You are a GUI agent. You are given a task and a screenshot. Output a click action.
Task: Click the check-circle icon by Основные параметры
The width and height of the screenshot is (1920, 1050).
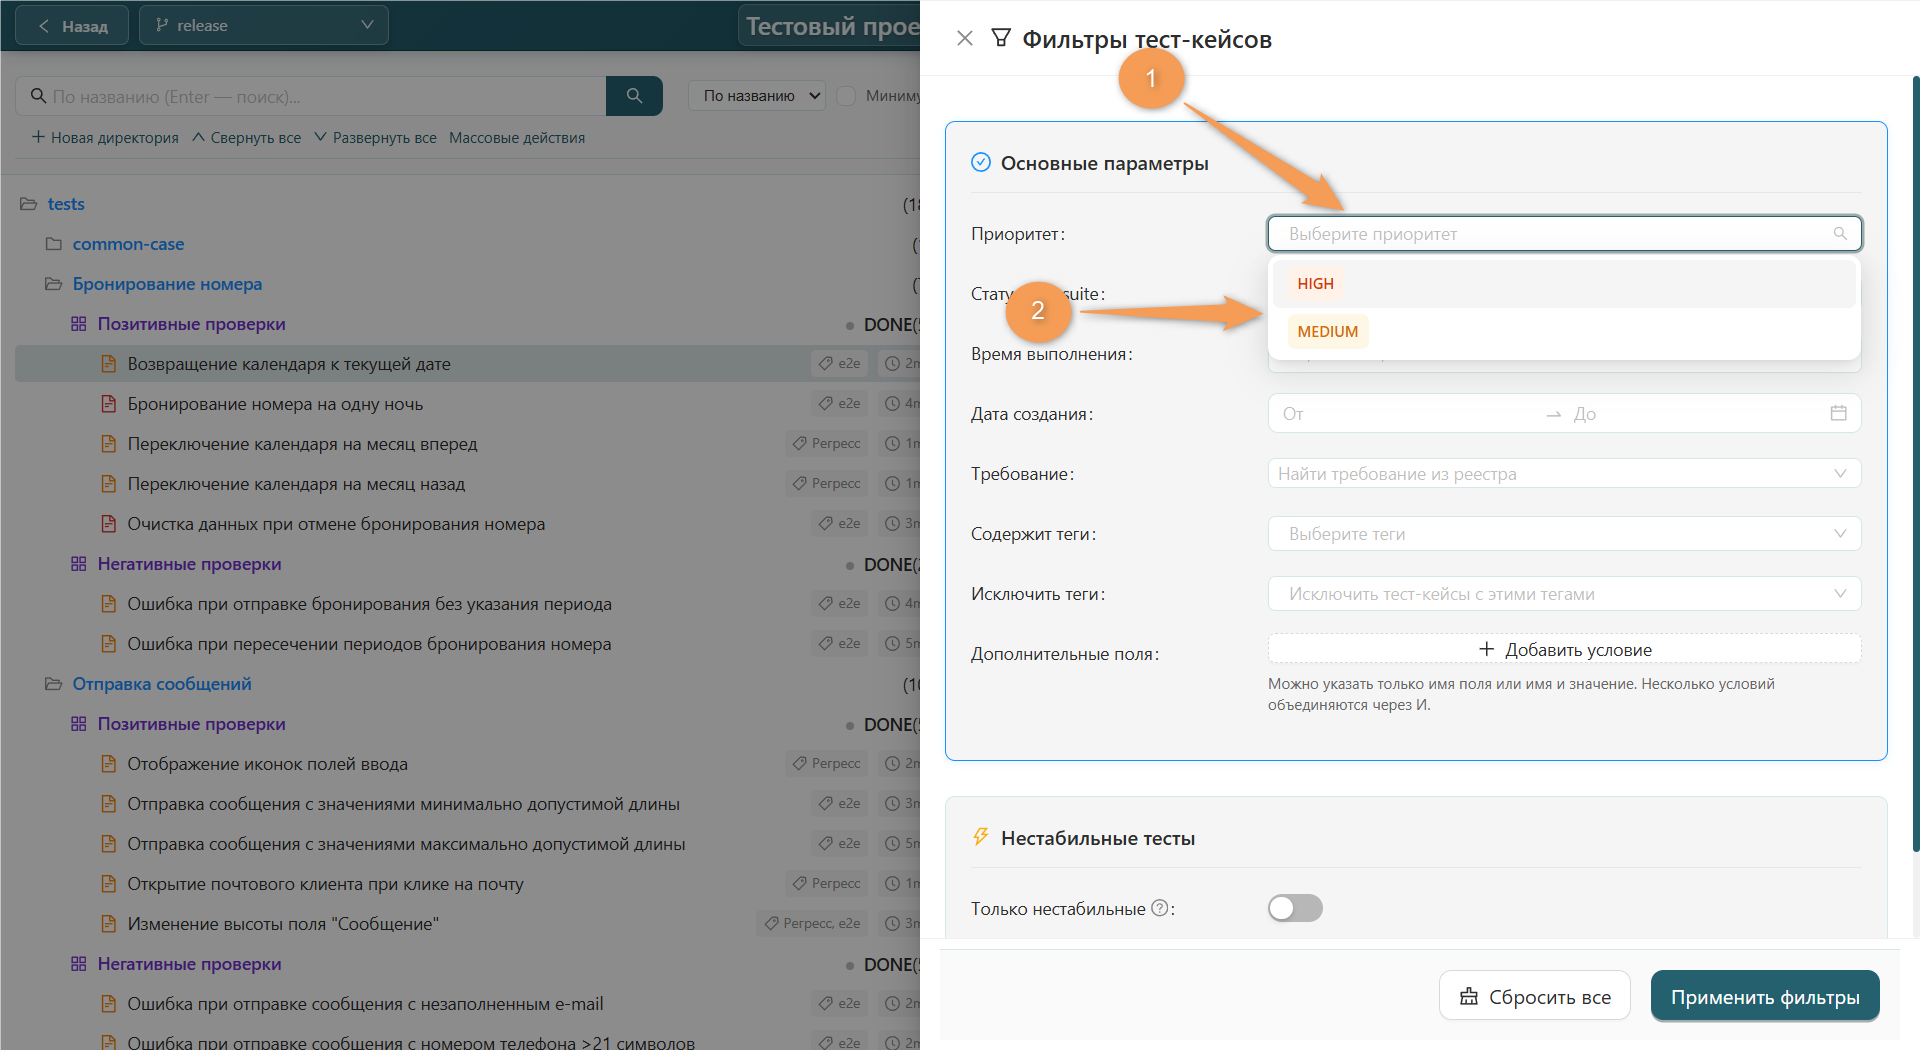pos(981,162)
